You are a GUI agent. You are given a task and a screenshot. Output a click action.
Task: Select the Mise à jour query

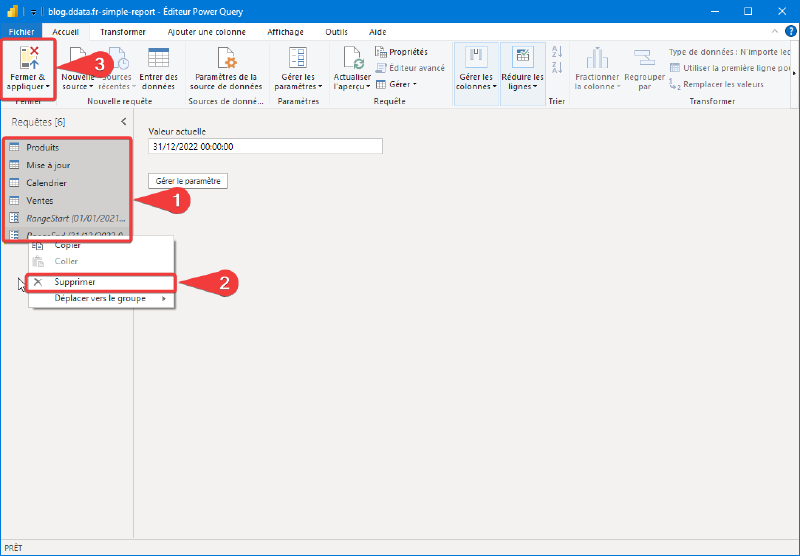(x=67, y=165)
